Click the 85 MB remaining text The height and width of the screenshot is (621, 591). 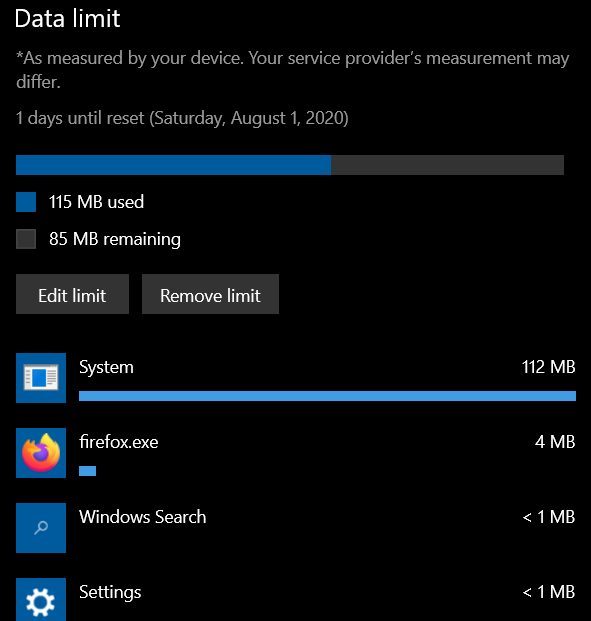(115, 239)
